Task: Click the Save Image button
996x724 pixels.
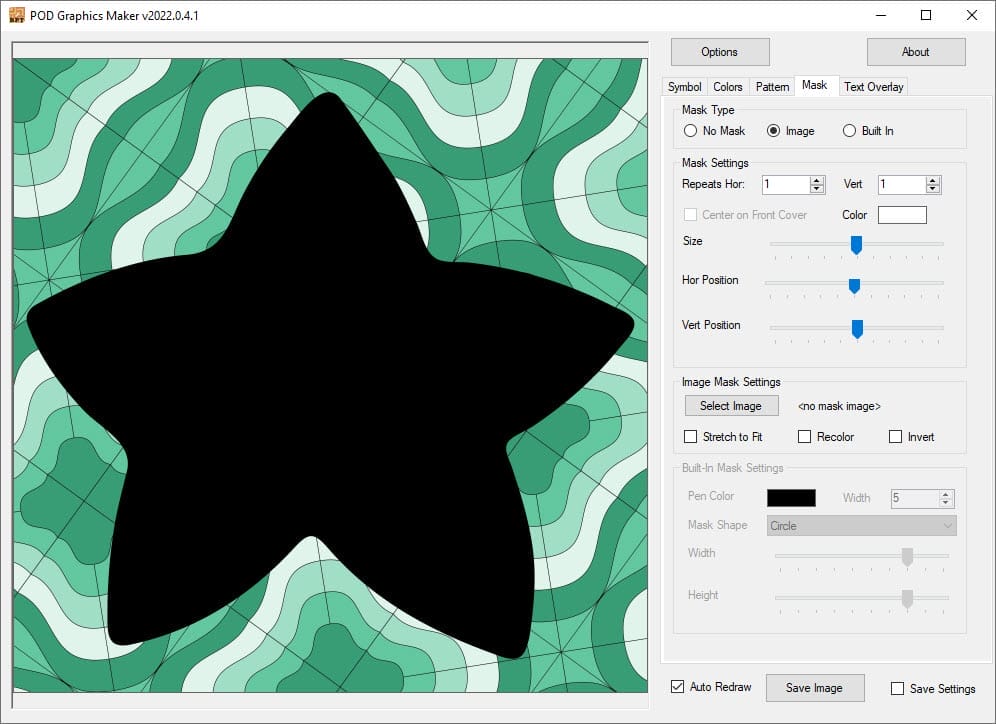Action: [x=814, y=688]
